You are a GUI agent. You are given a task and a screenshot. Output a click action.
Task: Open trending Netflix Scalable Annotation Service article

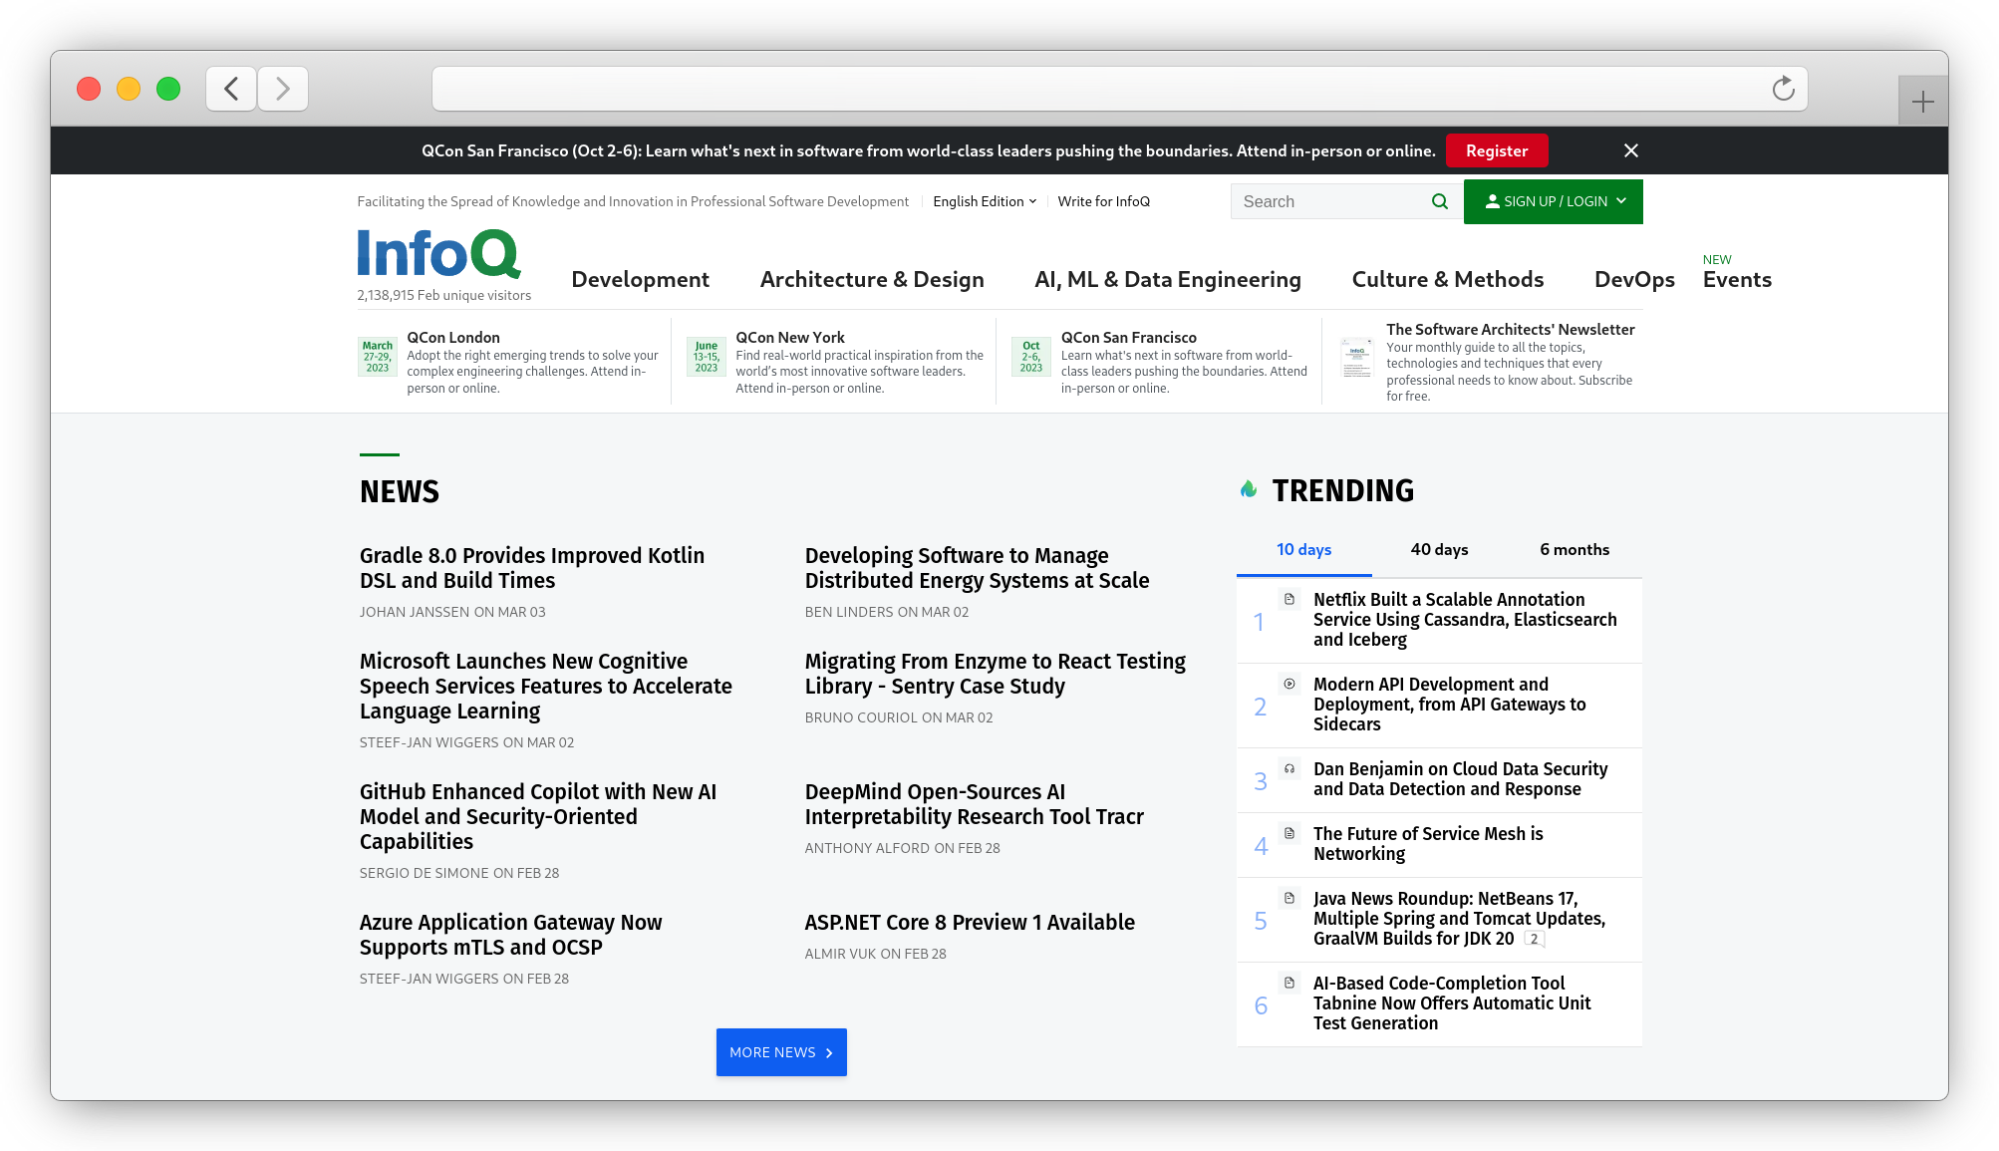(1464, 620)
